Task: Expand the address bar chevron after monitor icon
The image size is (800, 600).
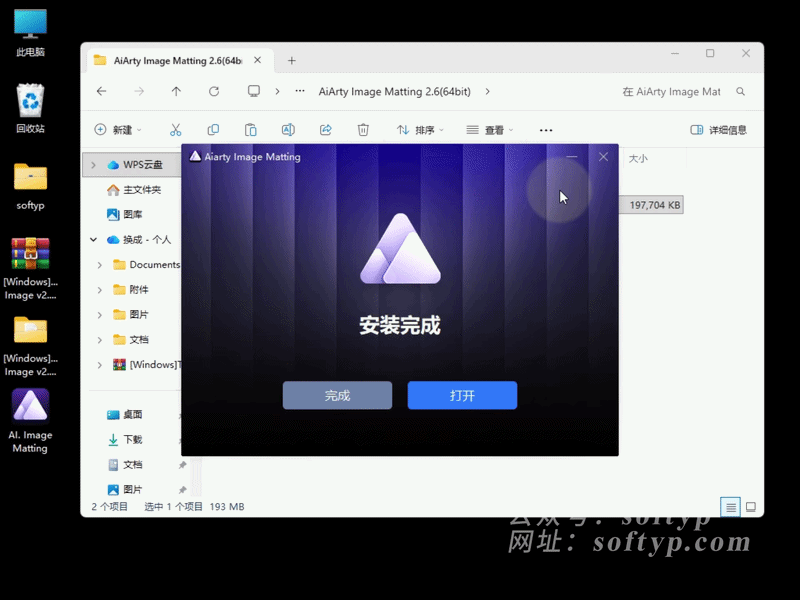Action: [278, 91]
